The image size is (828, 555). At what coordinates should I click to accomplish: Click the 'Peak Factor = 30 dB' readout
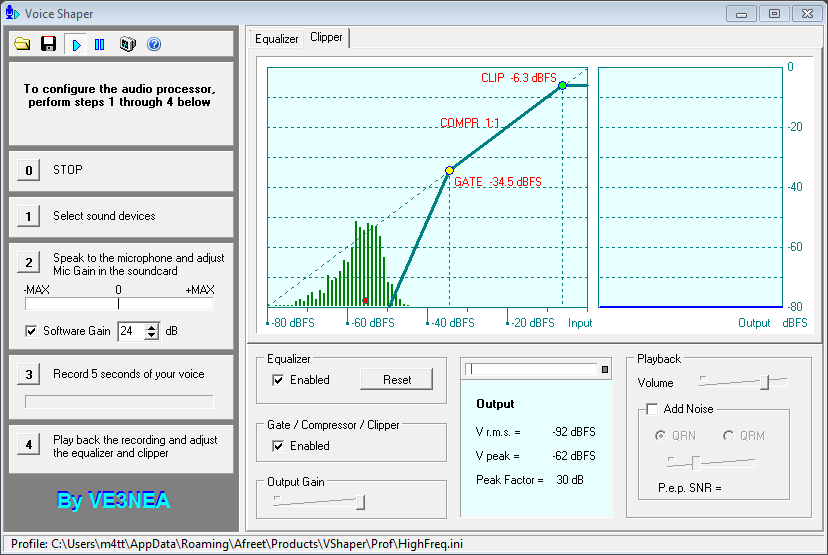530,480
